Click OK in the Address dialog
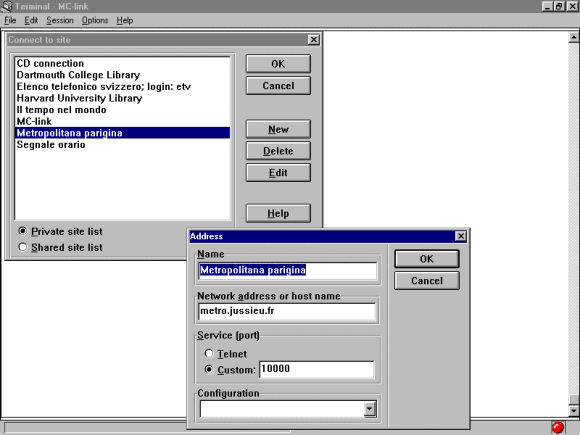580x435 pixels. coord(427,259)
